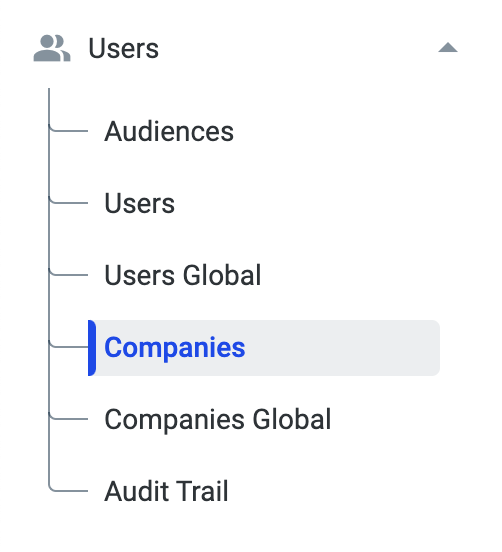
Task: Select the highlighted Companies item
Action: tap(264, 348)
